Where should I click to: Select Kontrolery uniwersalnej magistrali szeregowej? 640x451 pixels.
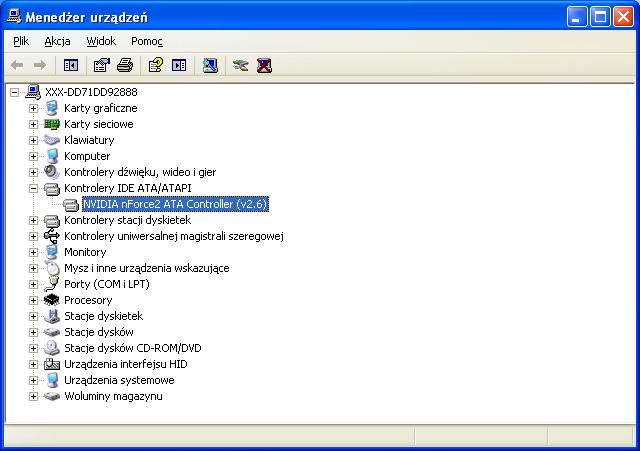[173, 236]
